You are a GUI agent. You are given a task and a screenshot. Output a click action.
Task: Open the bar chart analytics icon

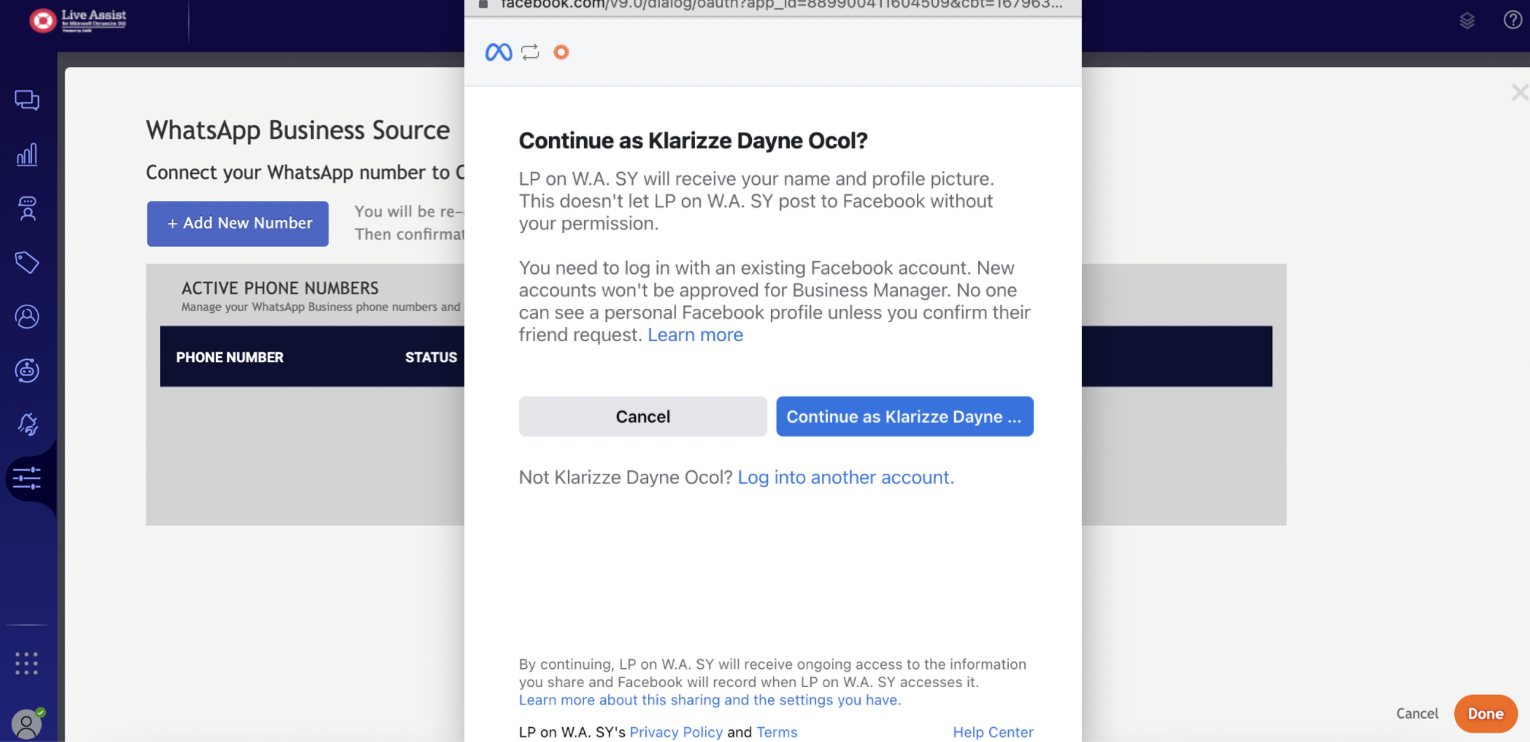click(x=27, y=154)
